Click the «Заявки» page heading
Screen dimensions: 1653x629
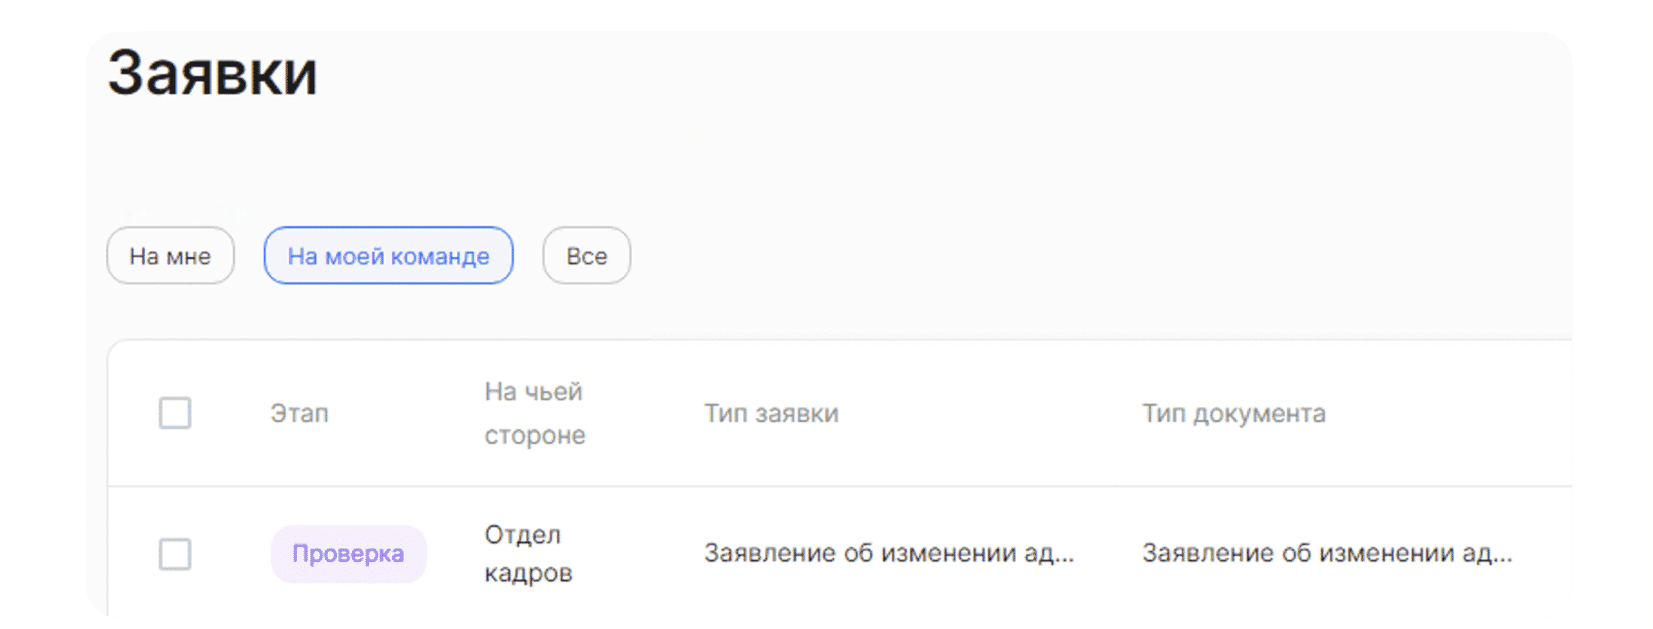212,73
